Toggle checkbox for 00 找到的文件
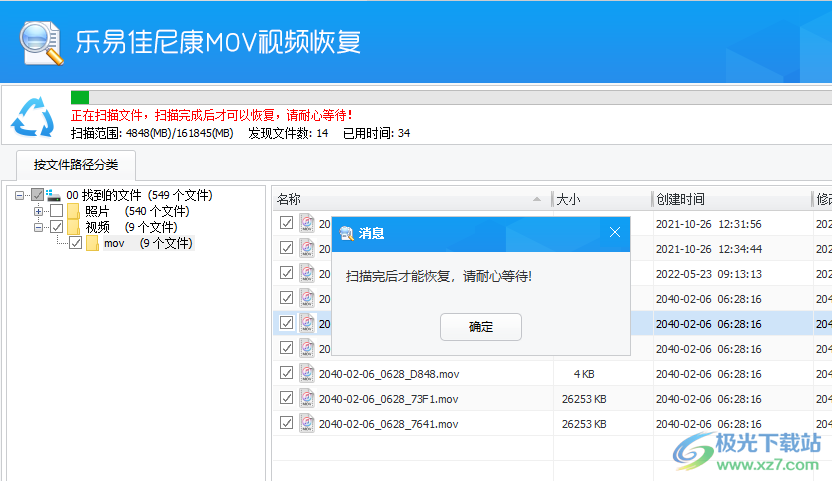 (x=38, y=195)
